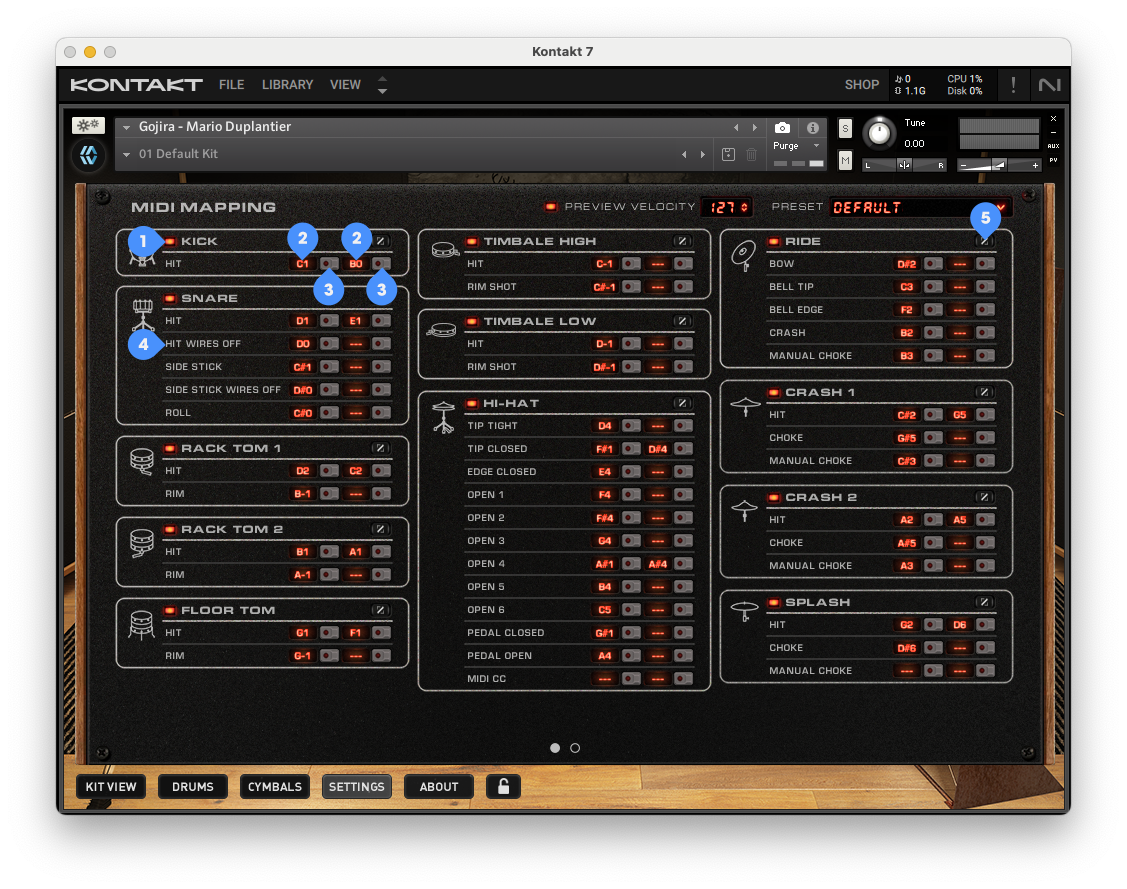
Task: Click the Tune knob
Action: (x=879, y=132)
